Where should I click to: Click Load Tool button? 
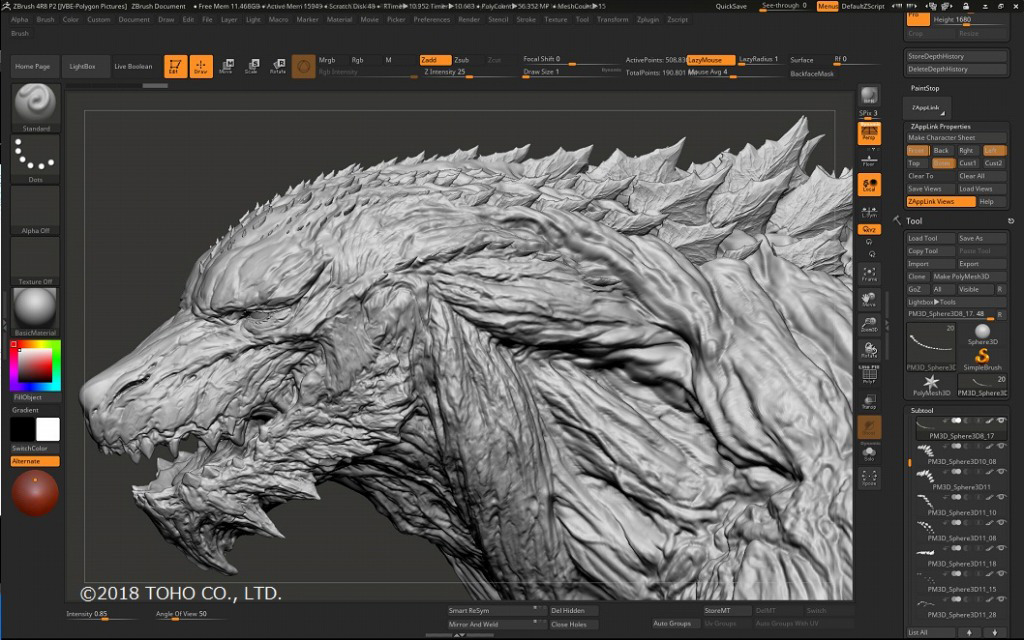(931, 238)
